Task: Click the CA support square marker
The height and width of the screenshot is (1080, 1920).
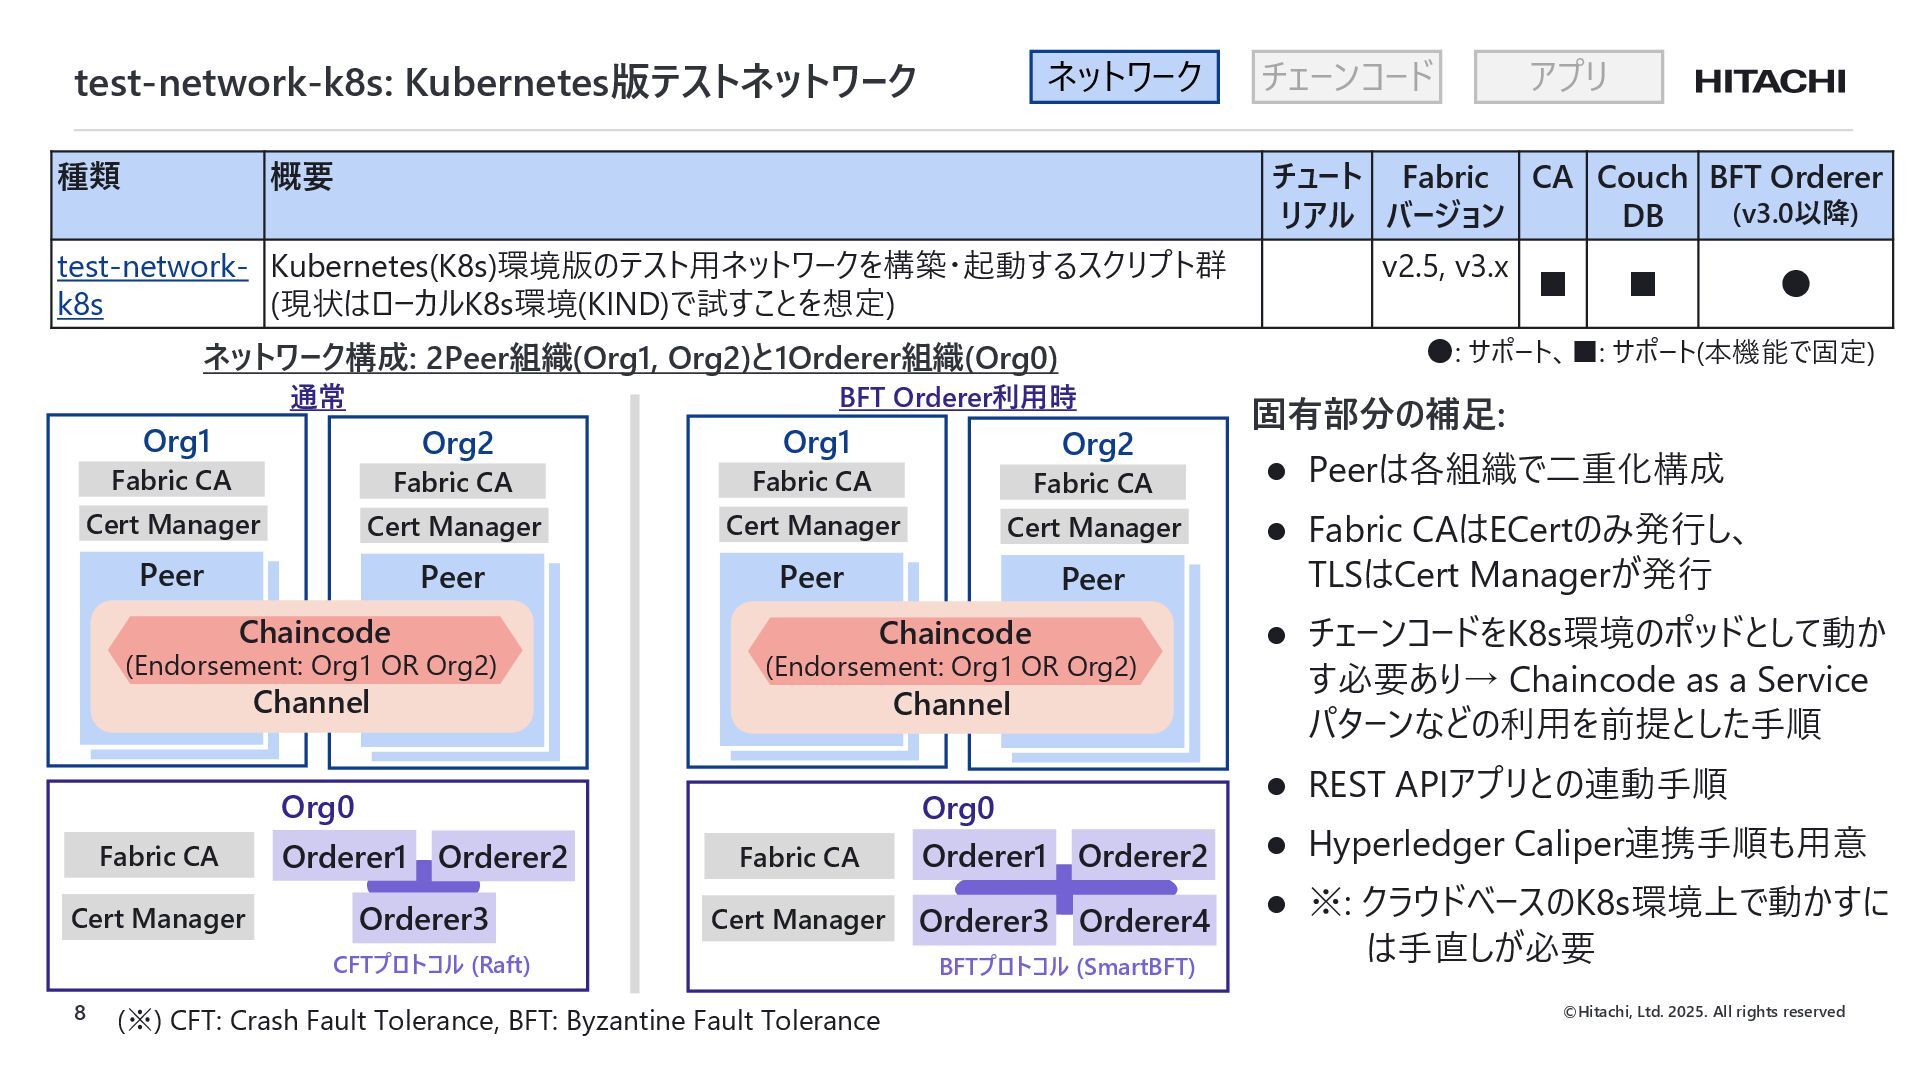Action: (x=1552, y=284)
